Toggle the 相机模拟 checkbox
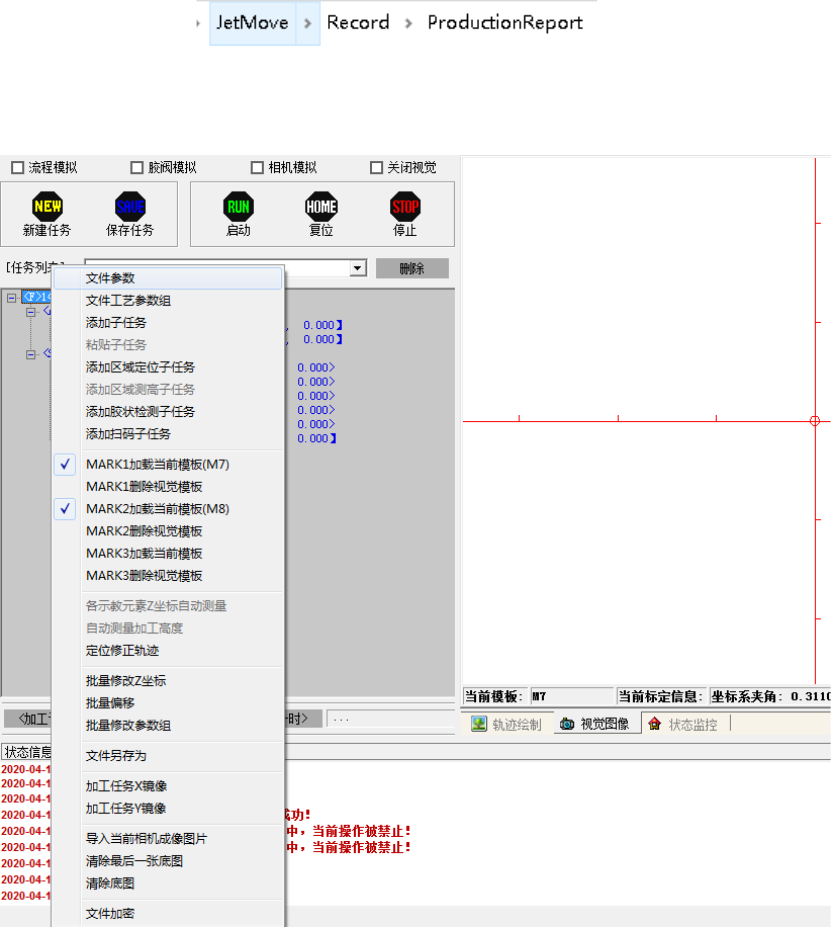 coord(257,168)
